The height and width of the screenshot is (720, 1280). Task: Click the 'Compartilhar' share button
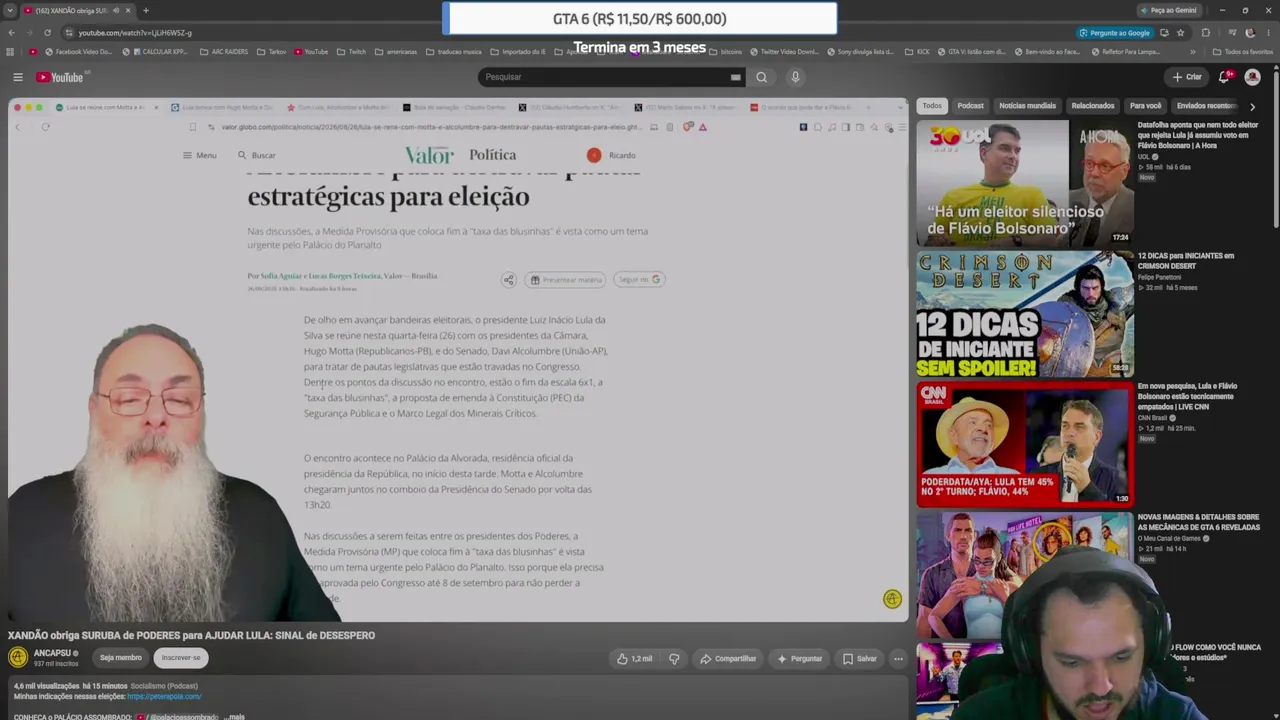point(728,659)
